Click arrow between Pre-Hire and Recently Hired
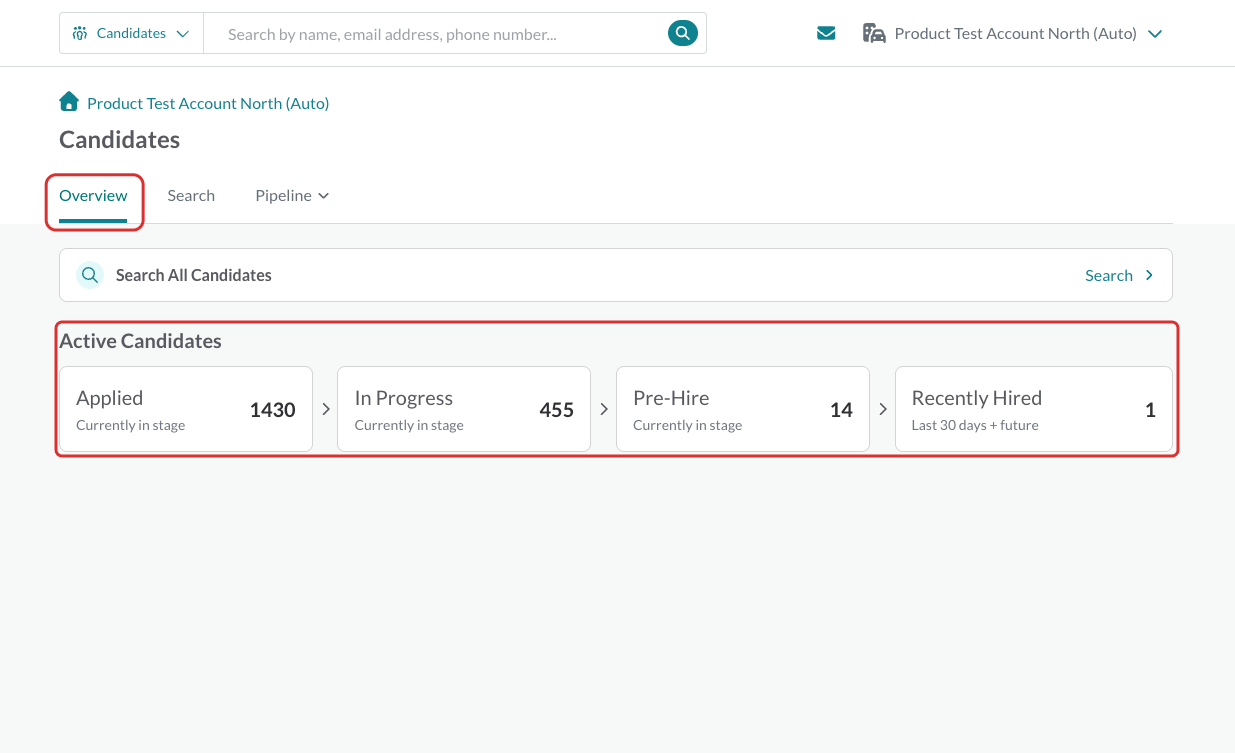This screenshot has width=1235, height=753. coord(883,409)
